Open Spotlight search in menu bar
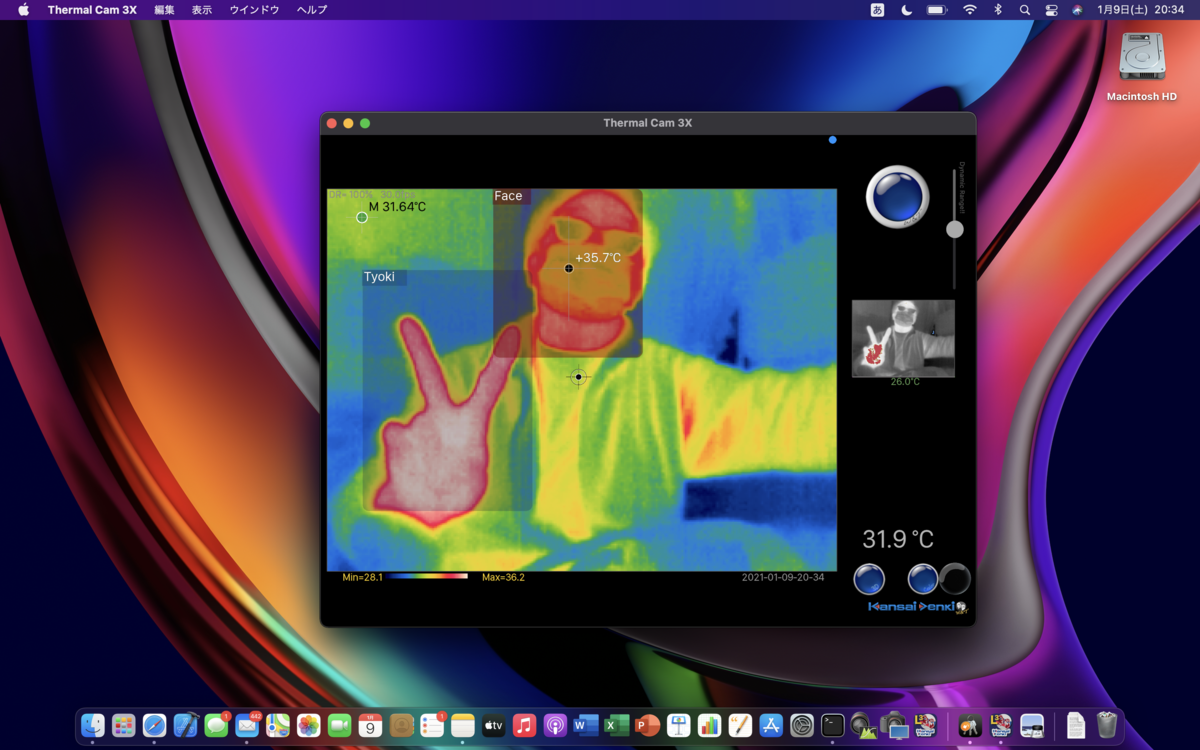 point(1025,10)
